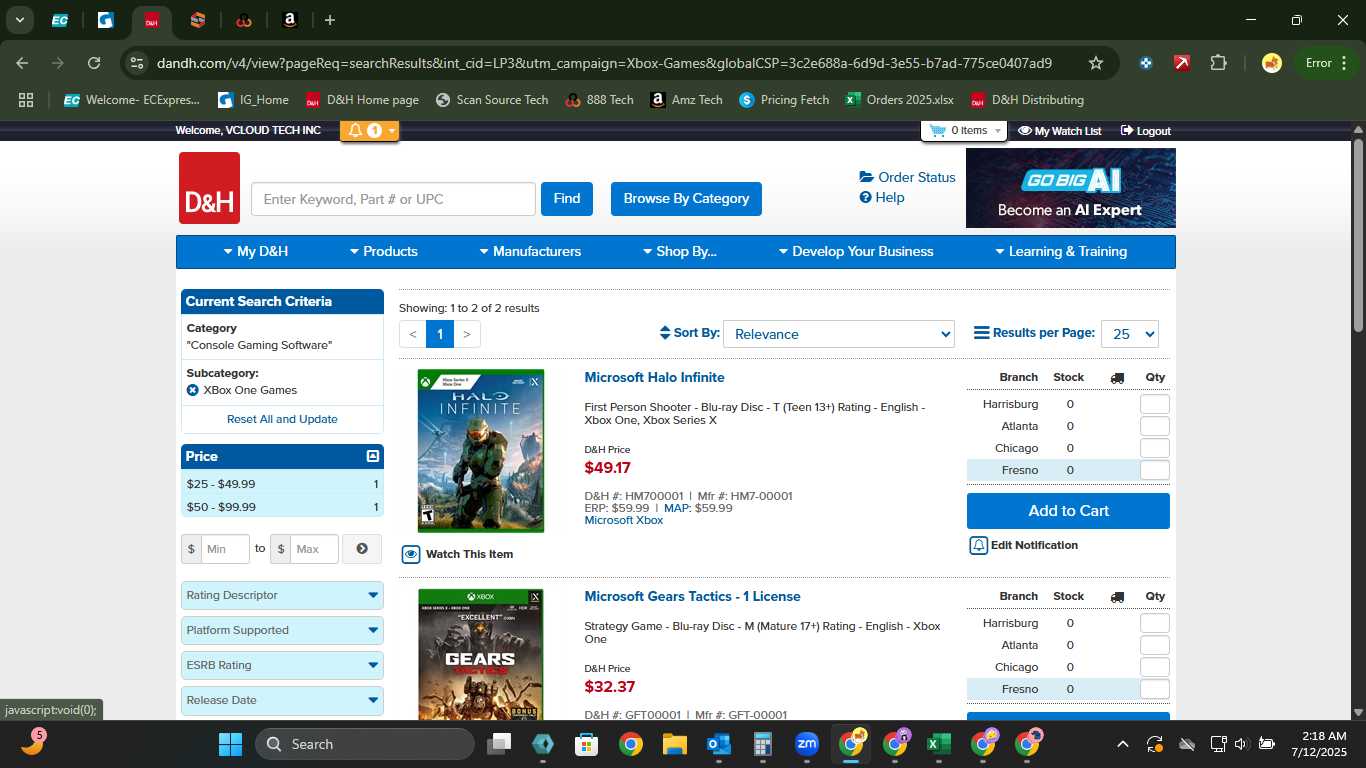The width and height of the screenshot is (1366, 768).
Task: Click the page vertical scrollbar
Action: (1358, 235)
